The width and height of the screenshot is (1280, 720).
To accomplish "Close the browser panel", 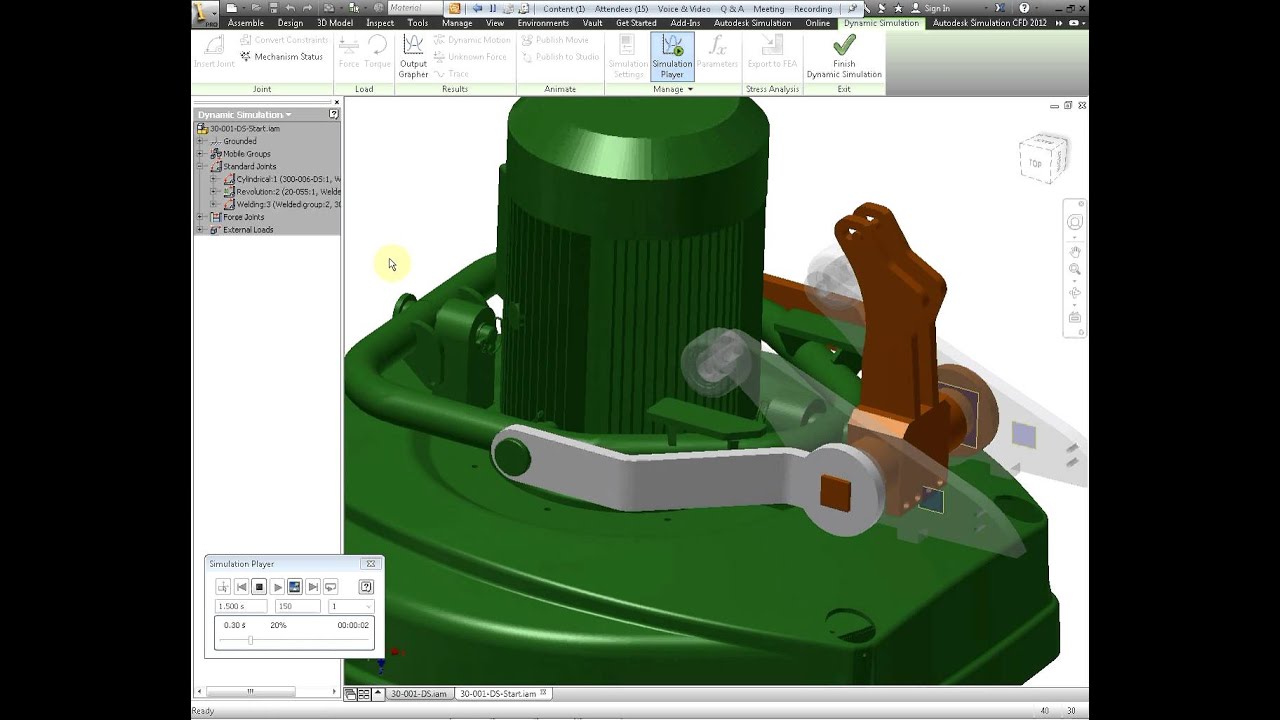I will pyautogui.click(x=336, y=101).
